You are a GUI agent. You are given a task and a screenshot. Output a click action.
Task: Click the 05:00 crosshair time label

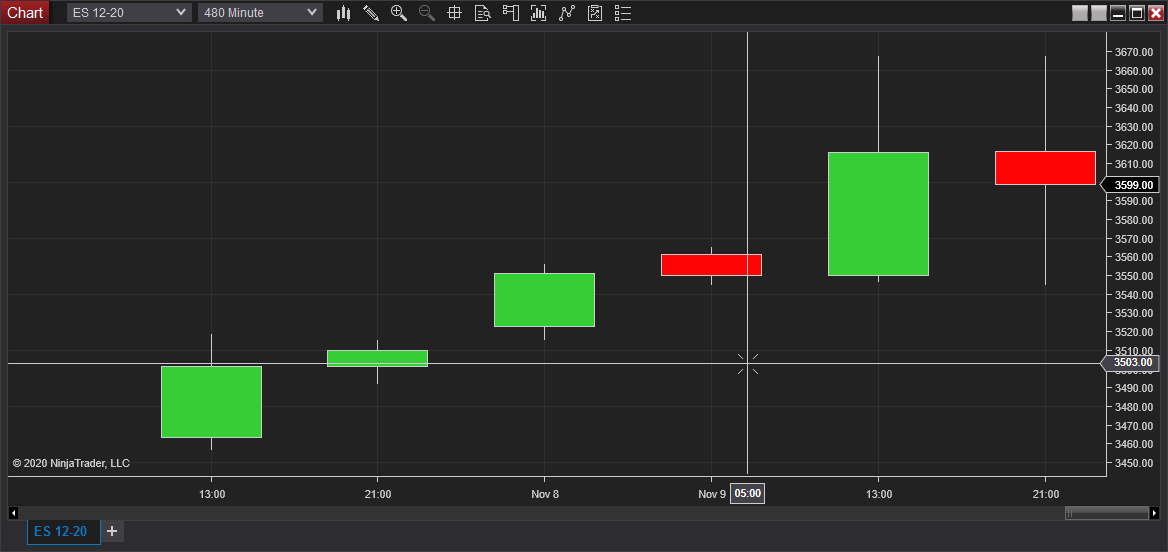tap(747, 494)
